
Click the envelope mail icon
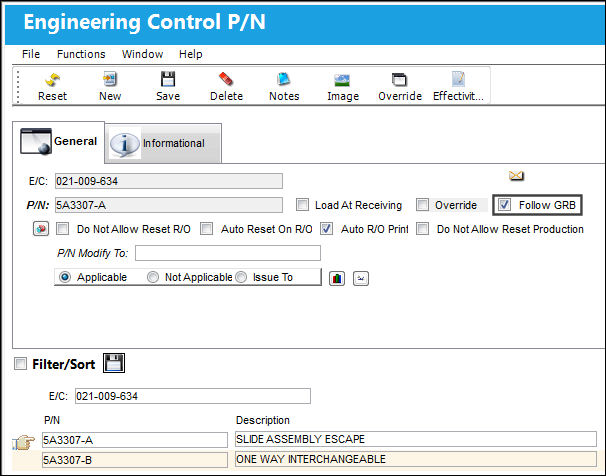(516, 176)
